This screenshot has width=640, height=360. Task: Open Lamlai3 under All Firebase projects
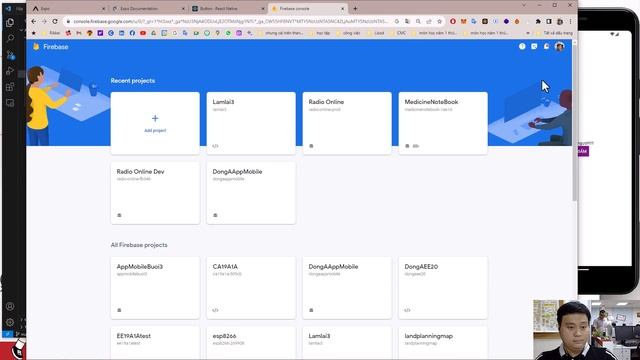click(347, 343)
